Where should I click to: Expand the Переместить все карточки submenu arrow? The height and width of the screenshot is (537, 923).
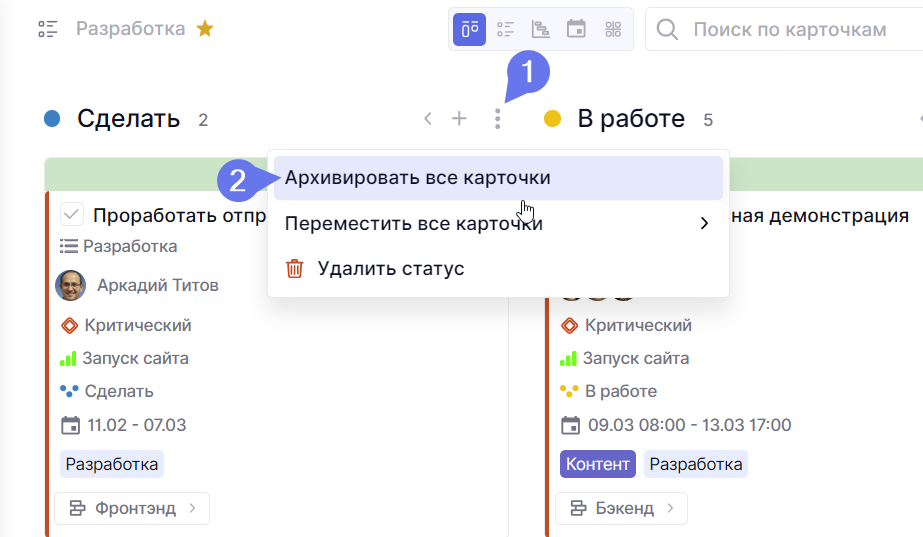tap(704, 223)
